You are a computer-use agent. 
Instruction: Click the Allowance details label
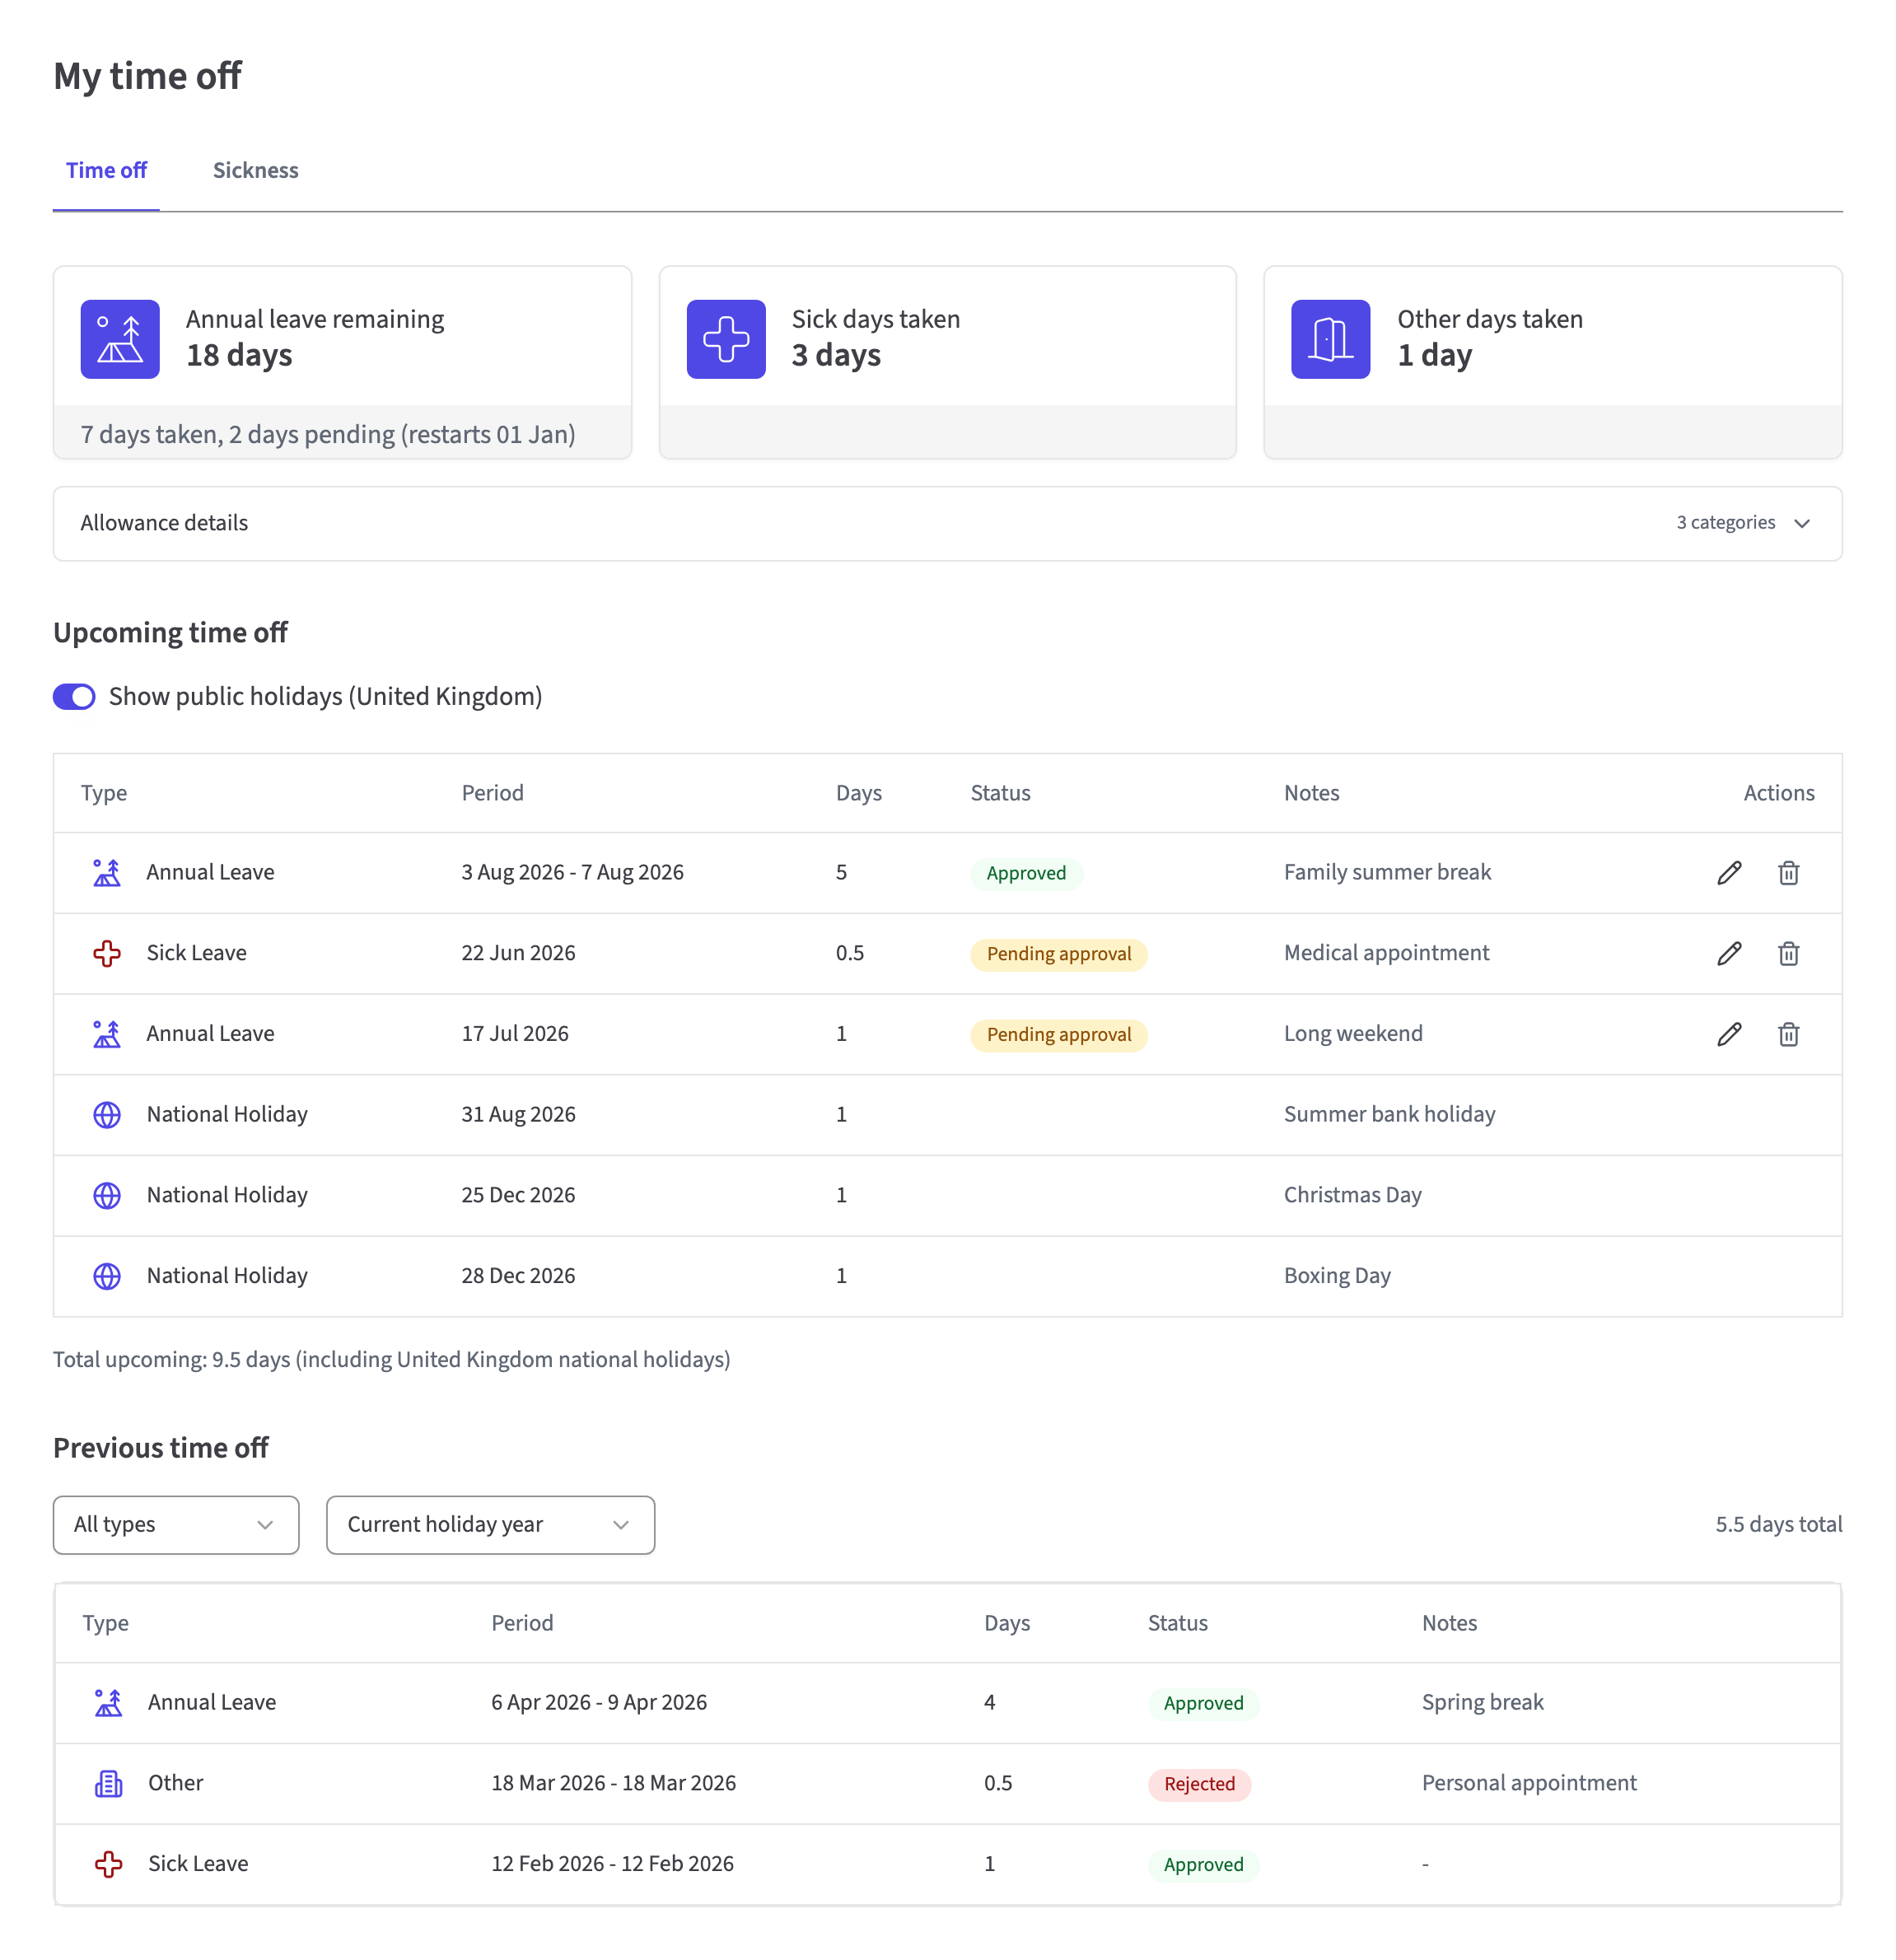coord(164,524)
